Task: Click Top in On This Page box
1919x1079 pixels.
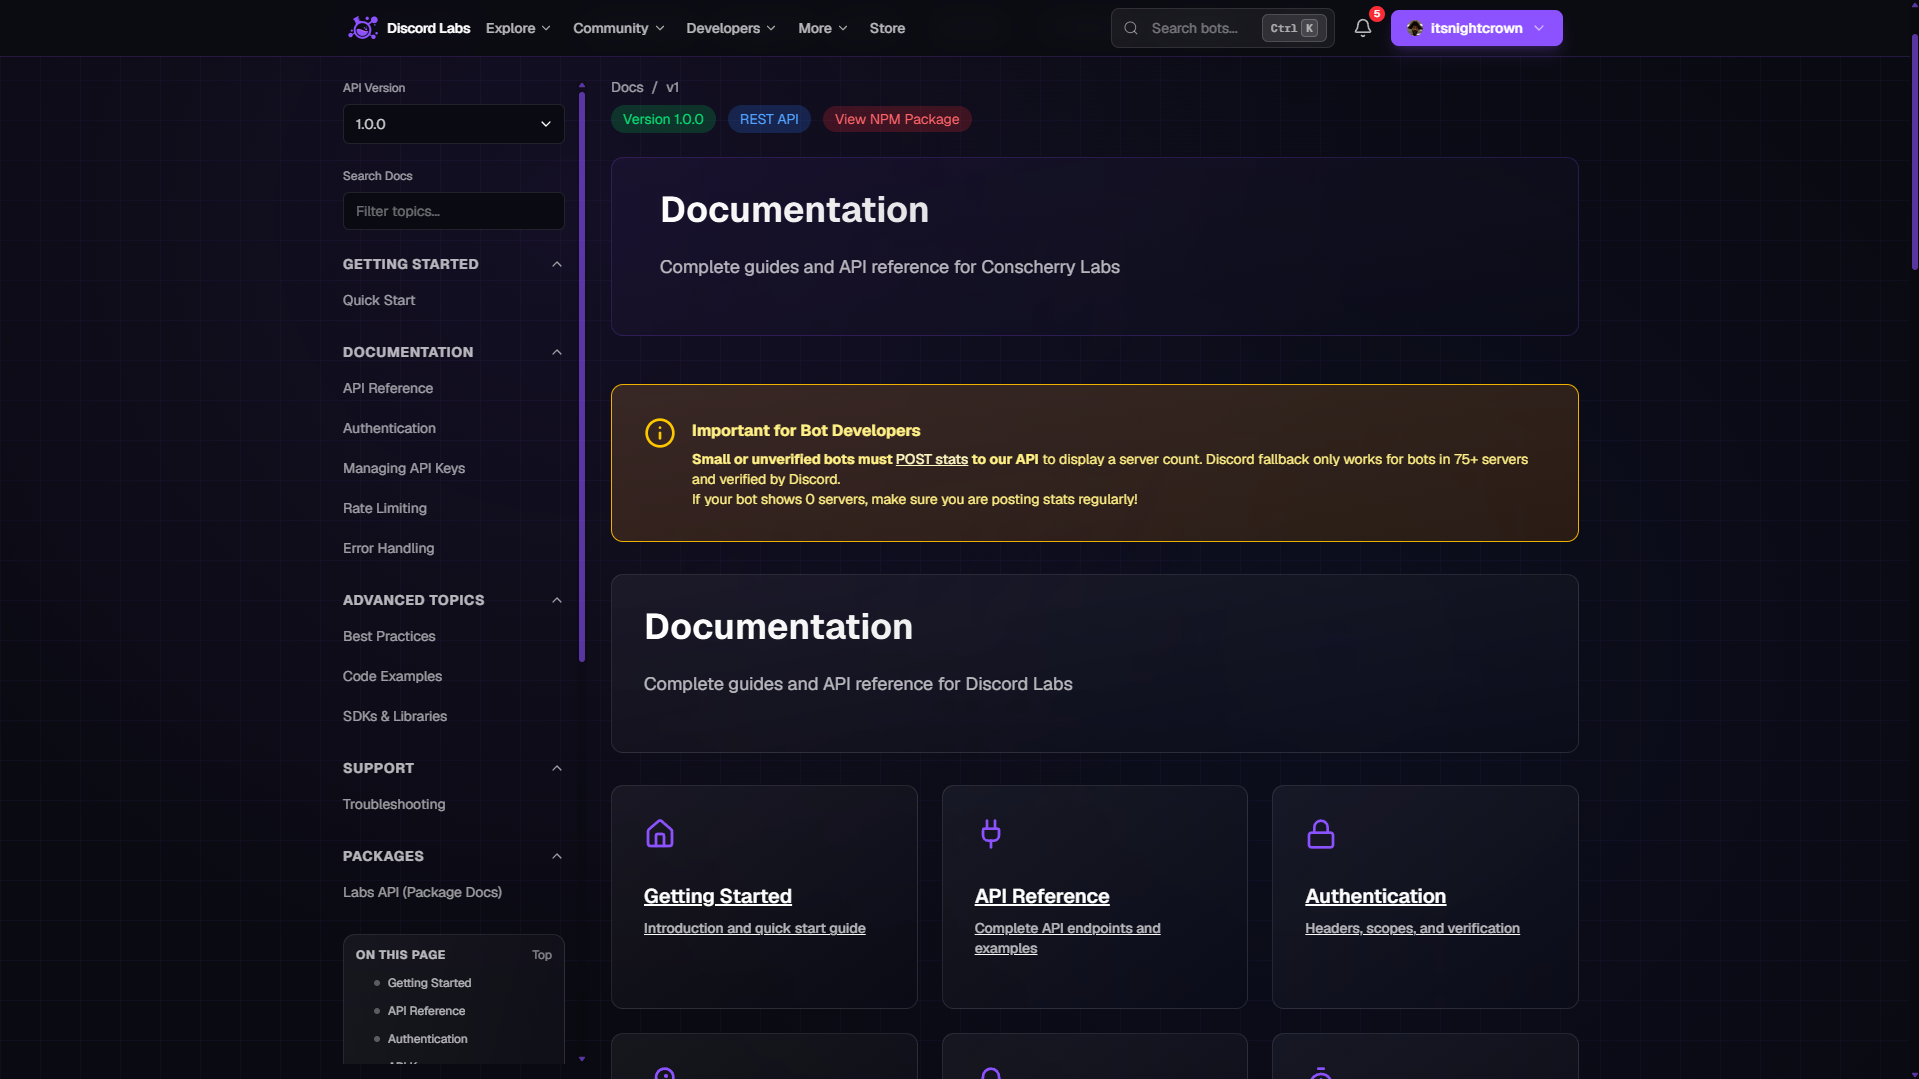Action: tap(542, 955)
